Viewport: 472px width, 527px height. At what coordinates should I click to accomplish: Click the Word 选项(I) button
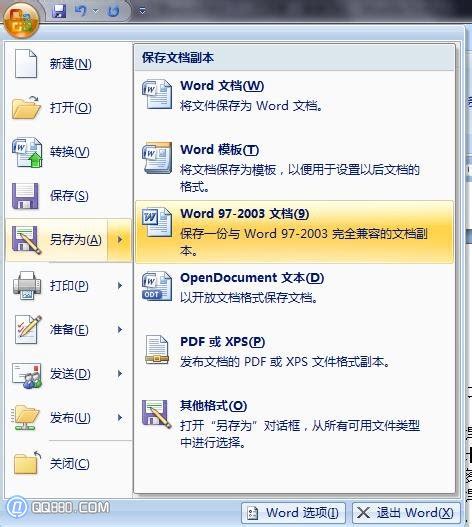(293, 513)
